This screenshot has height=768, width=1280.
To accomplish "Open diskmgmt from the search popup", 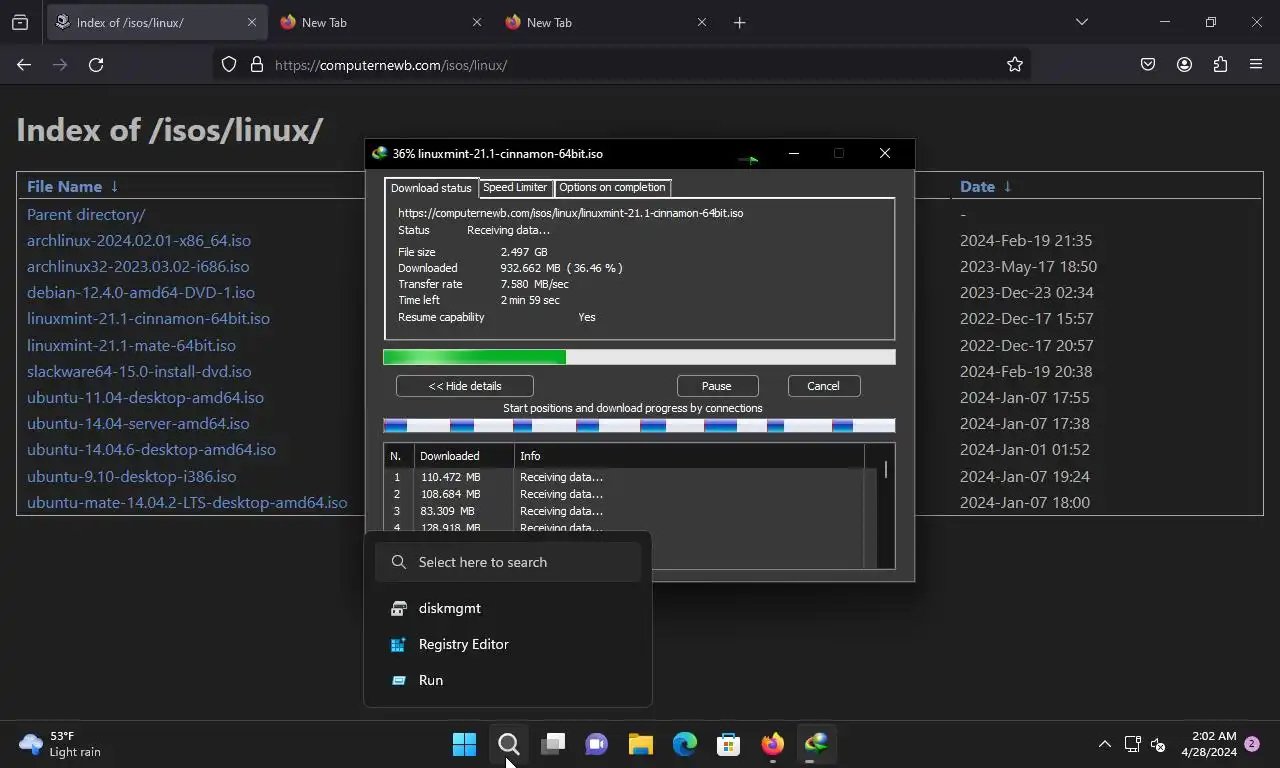I will click(508, 608).
